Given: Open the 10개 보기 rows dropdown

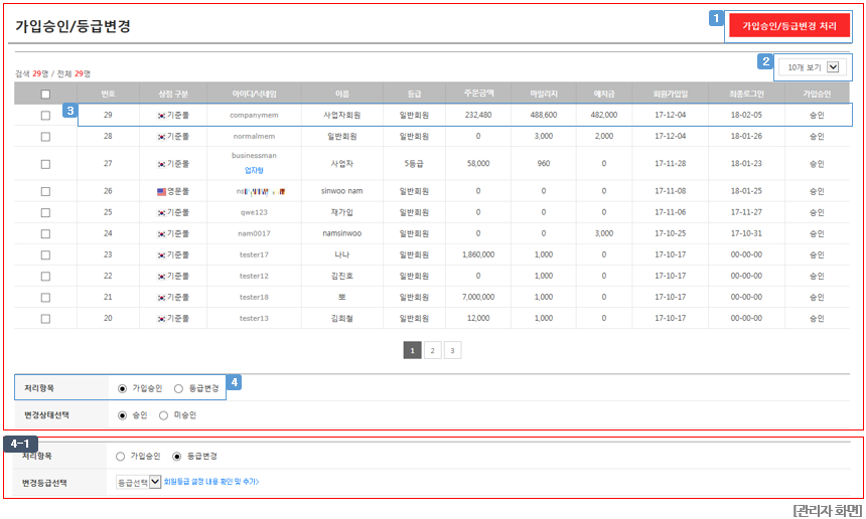Looking at the screenshot, I should (x=812, y=67).
